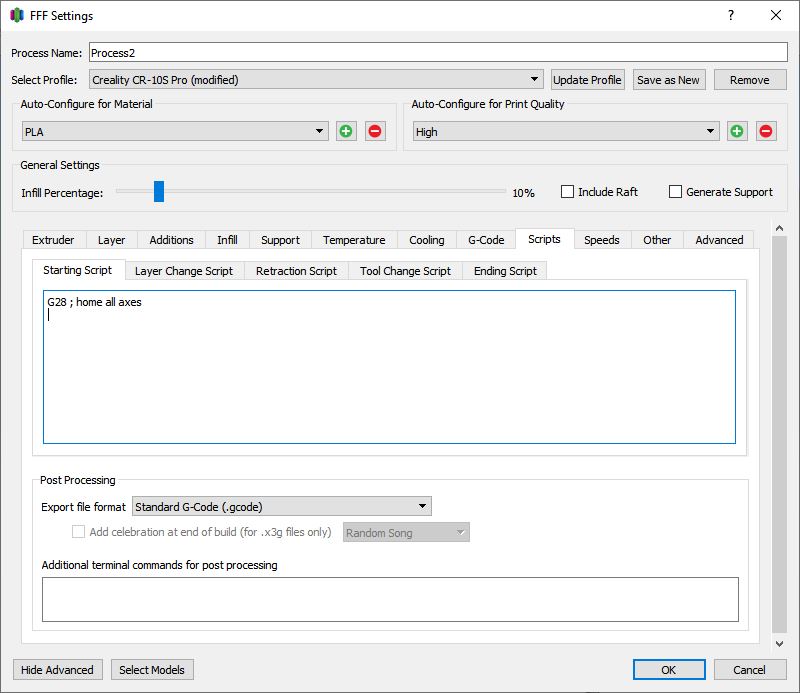Image resolution: width=800 pixels, height=693 pixels.
Task: Switch to the G-Code tab
Action: [486, 240]
